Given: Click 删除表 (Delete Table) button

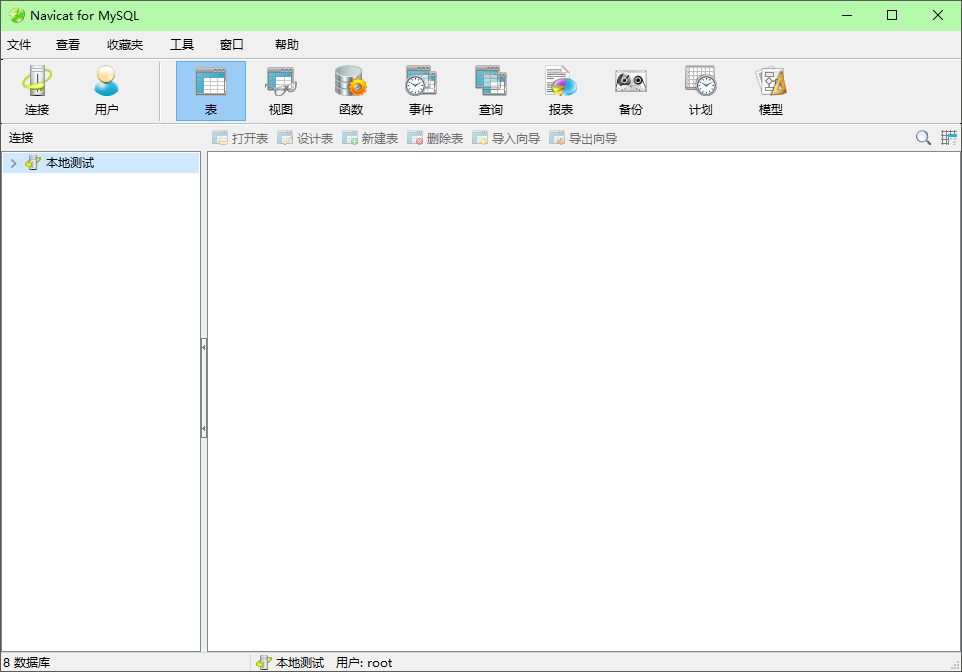Looking at the screenshot, I should tap(436, 139).
